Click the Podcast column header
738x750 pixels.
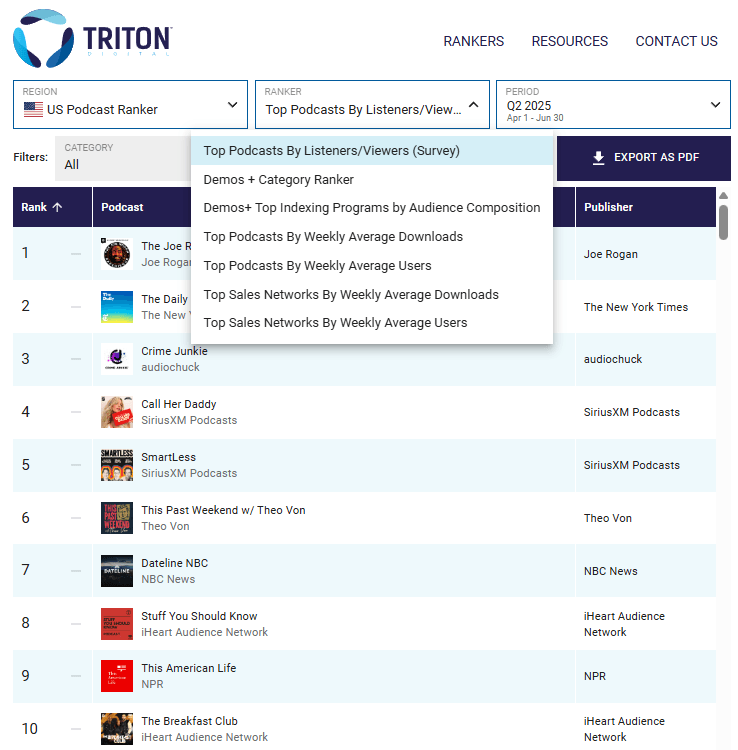tap(122, 207)
